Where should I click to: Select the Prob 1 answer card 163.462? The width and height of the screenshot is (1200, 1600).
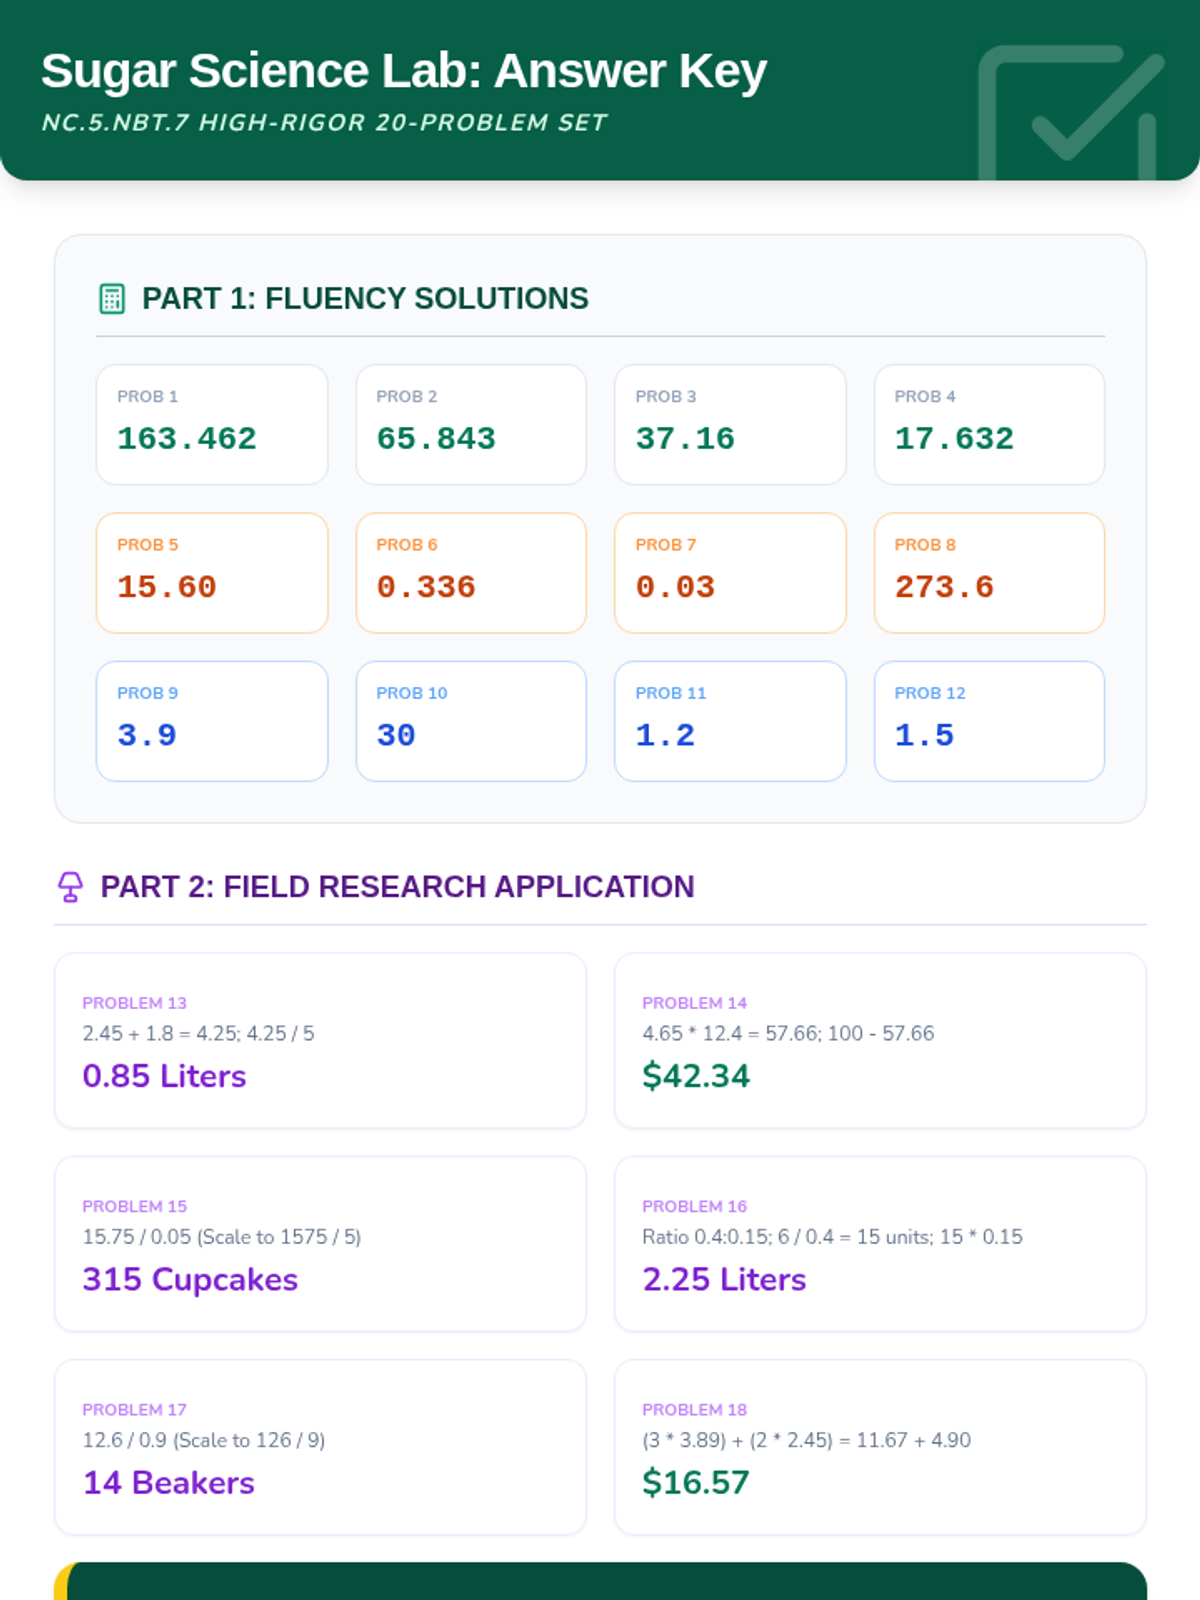[x=212, y=425]
